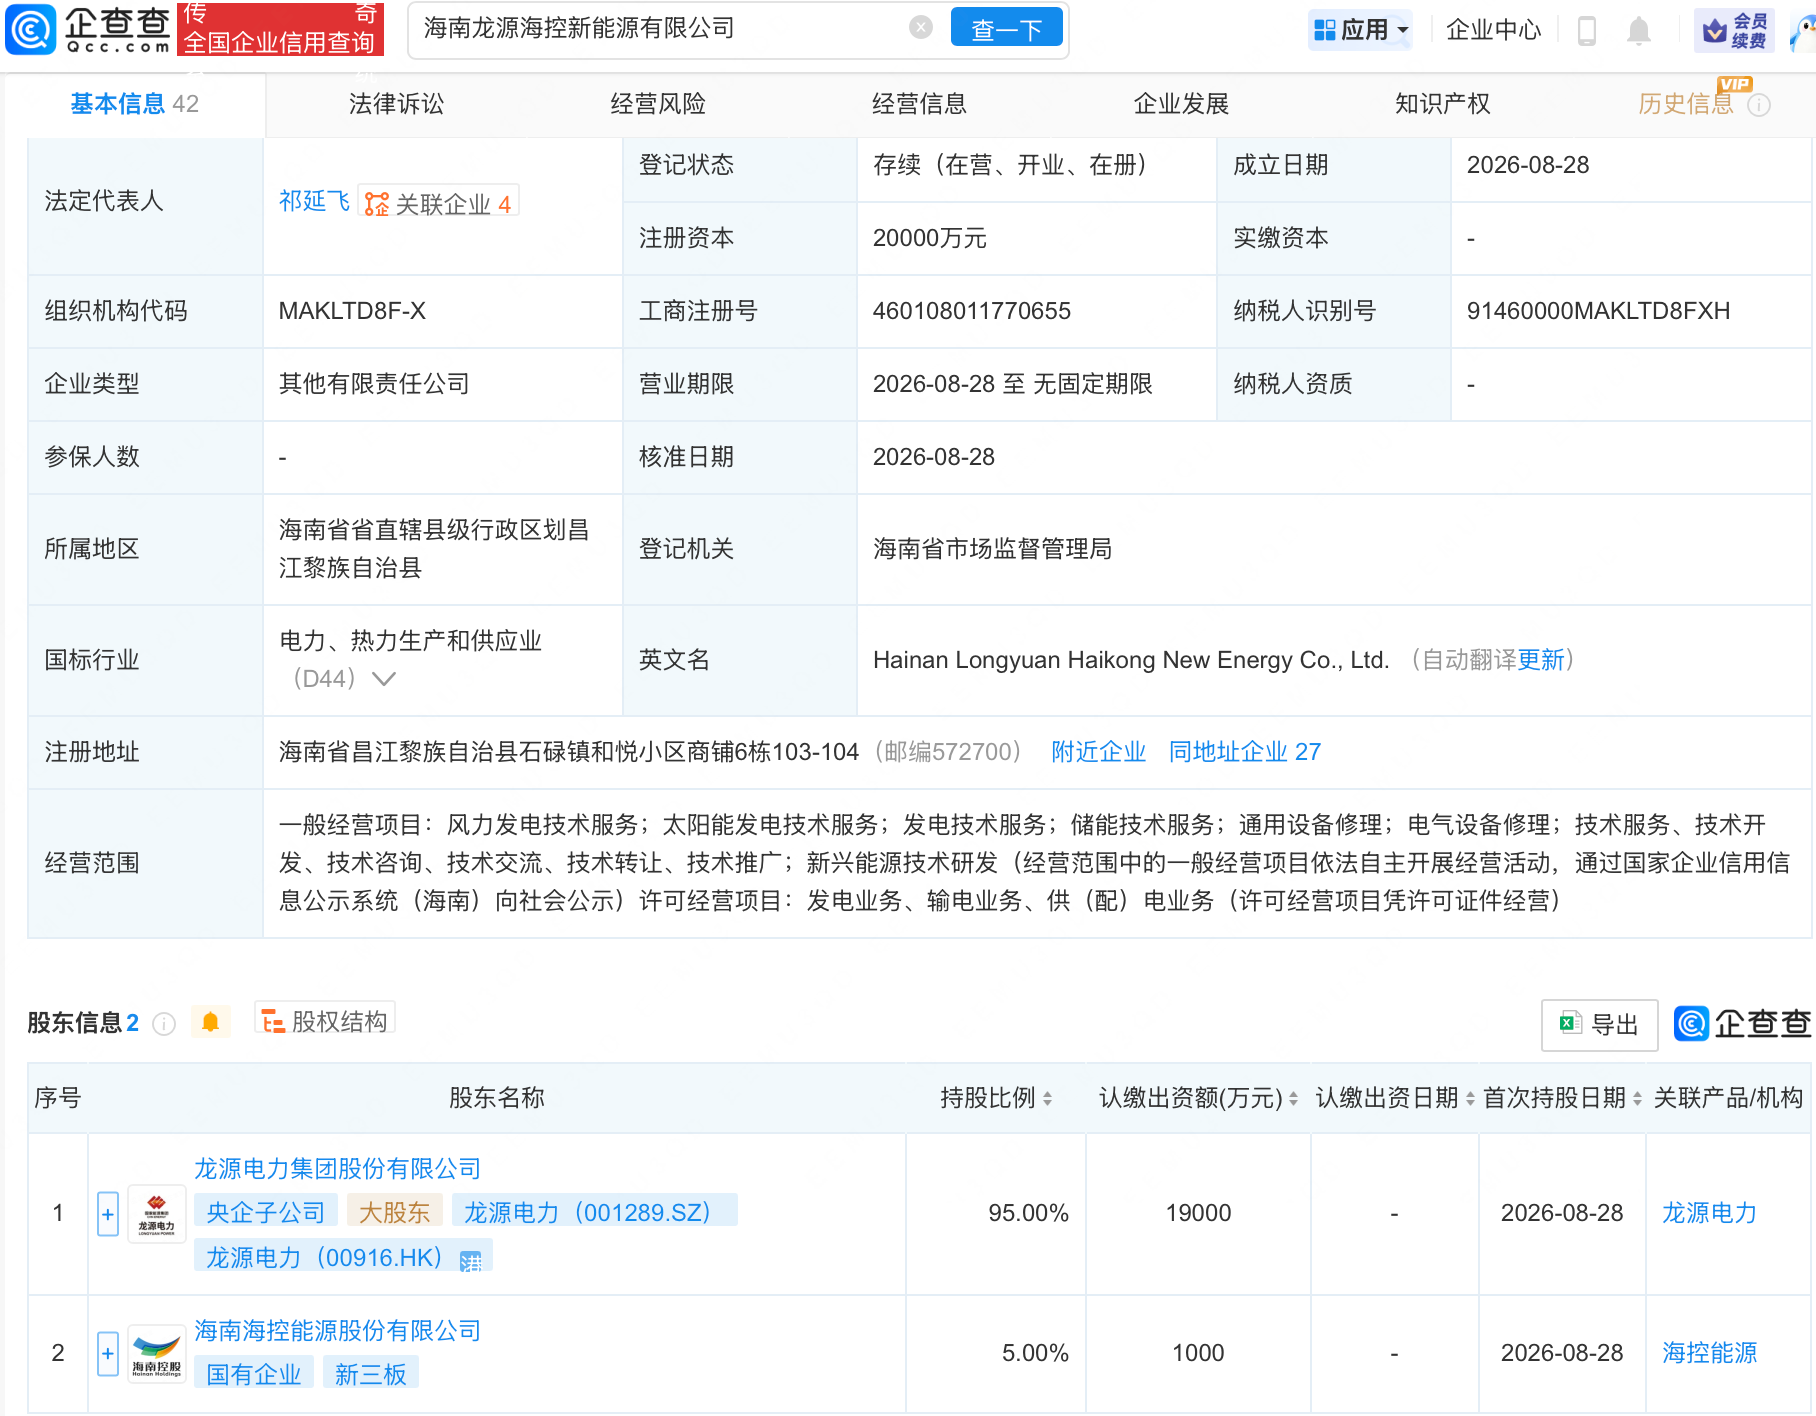
Task: Click the Qichacha logo icon
Action: (x=31, y=29)
